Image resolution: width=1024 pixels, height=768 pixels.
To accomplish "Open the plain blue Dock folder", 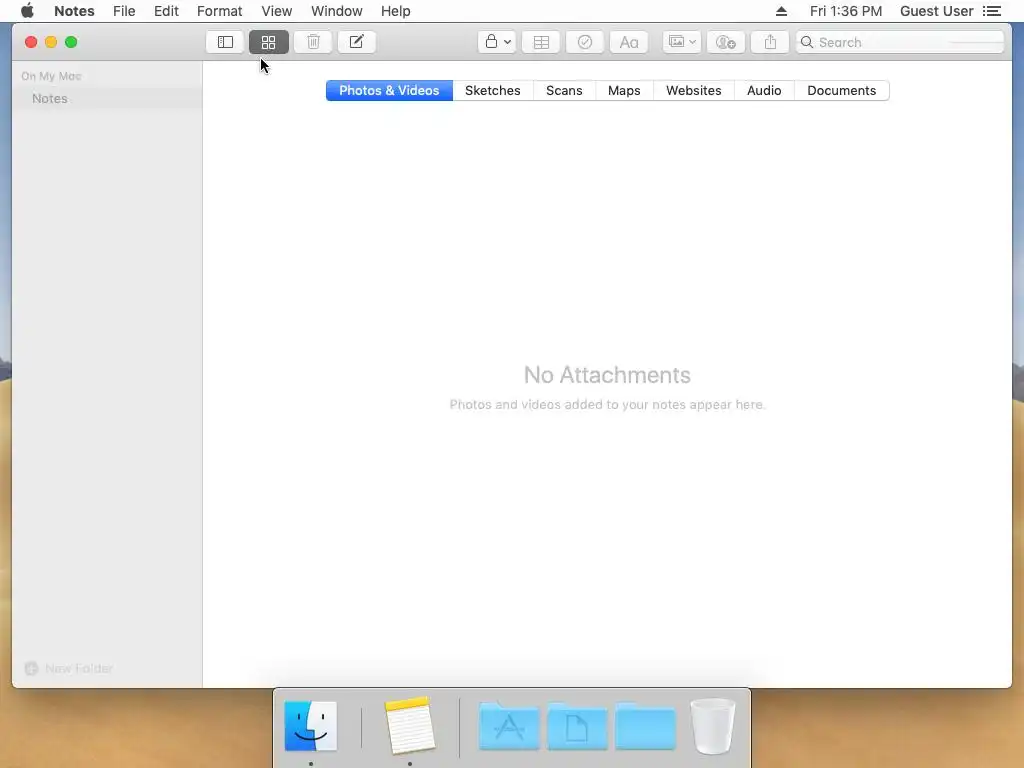I will (645, 726).
